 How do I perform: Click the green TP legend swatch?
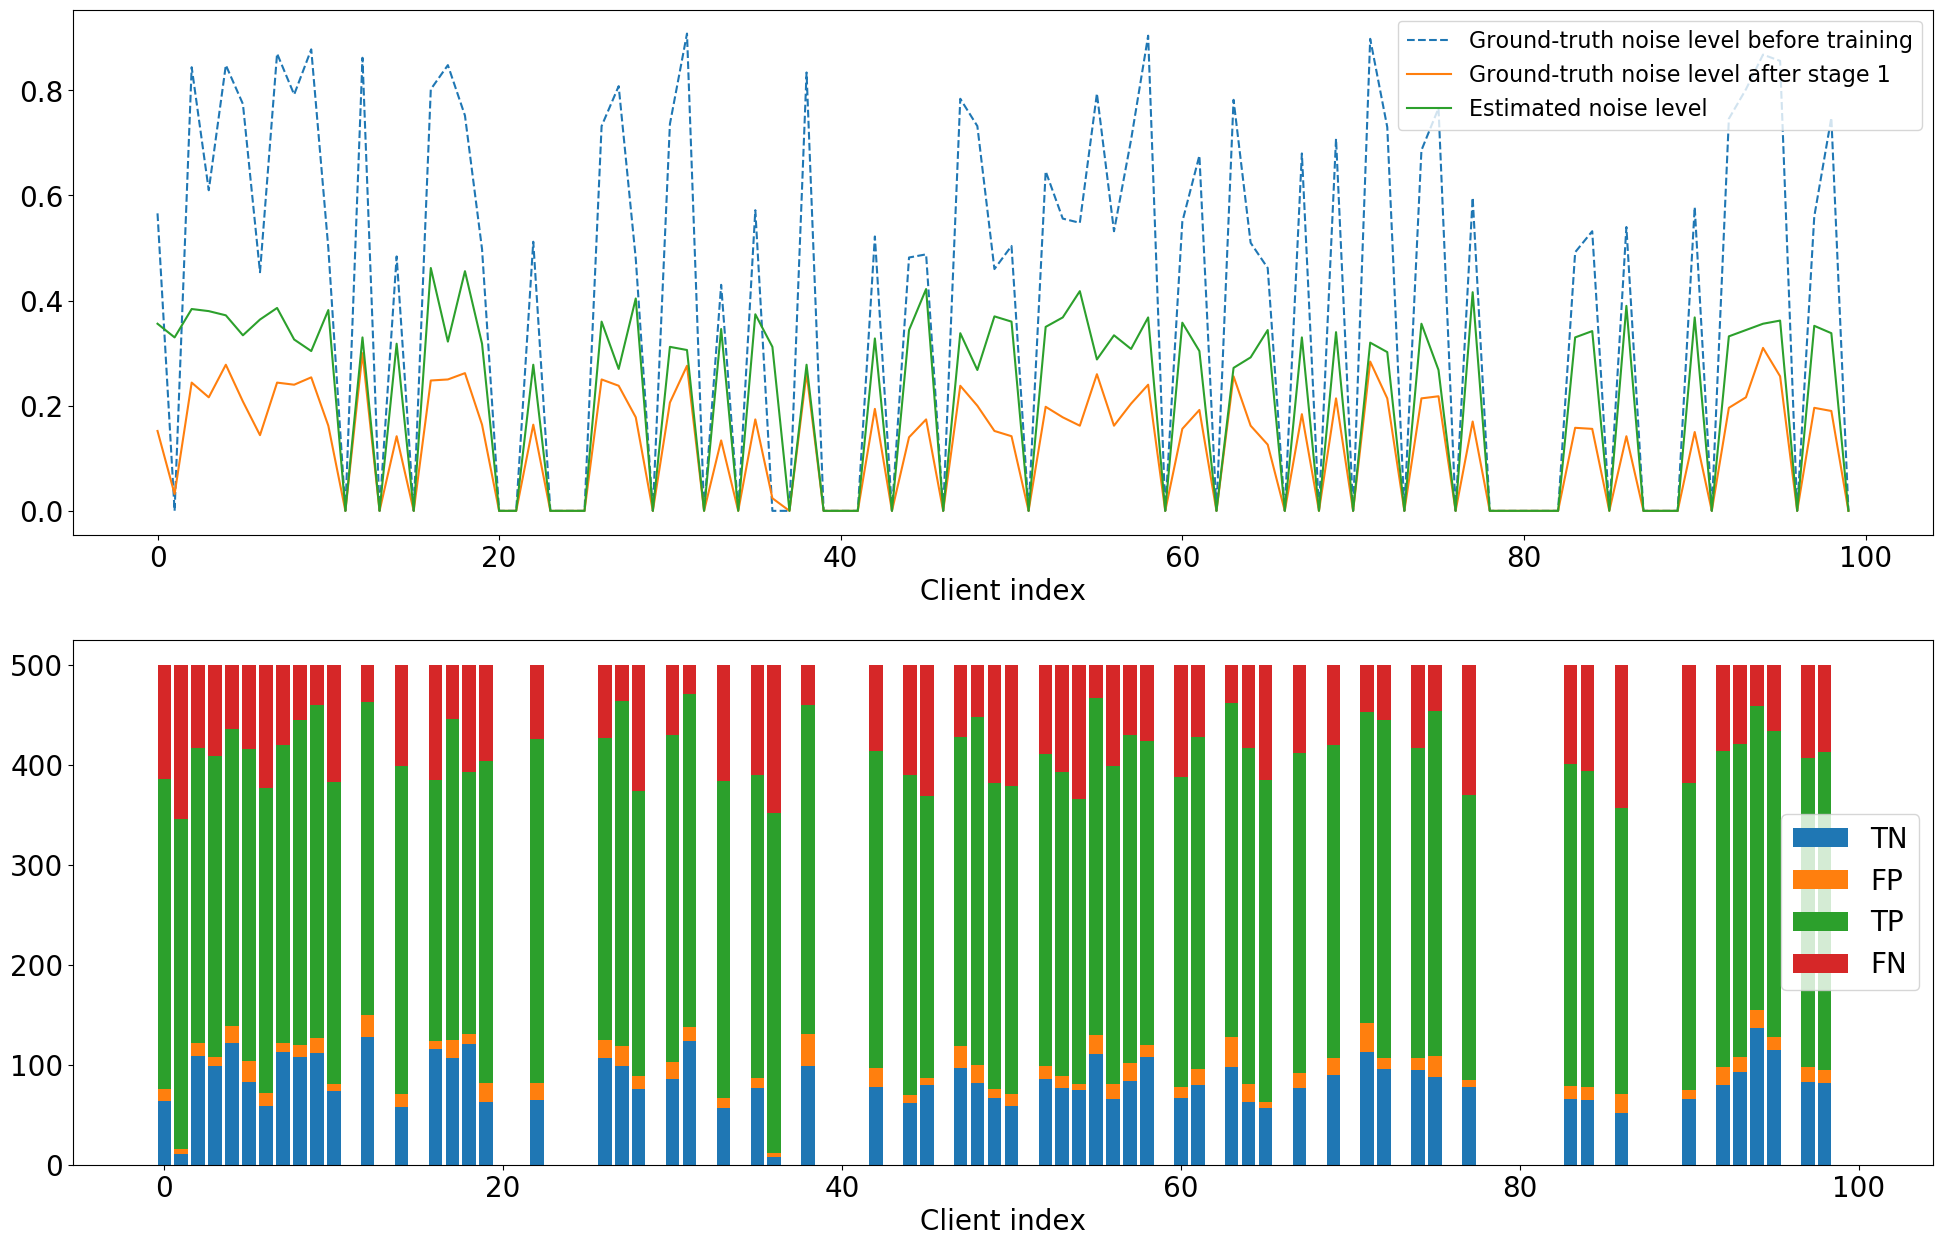click(1820, 921)
